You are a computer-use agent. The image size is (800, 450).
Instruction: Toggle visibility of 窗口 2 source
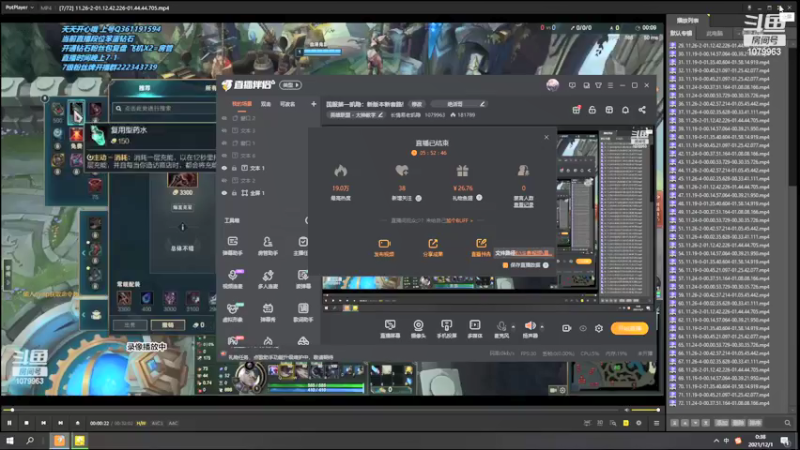pos(224,118)
